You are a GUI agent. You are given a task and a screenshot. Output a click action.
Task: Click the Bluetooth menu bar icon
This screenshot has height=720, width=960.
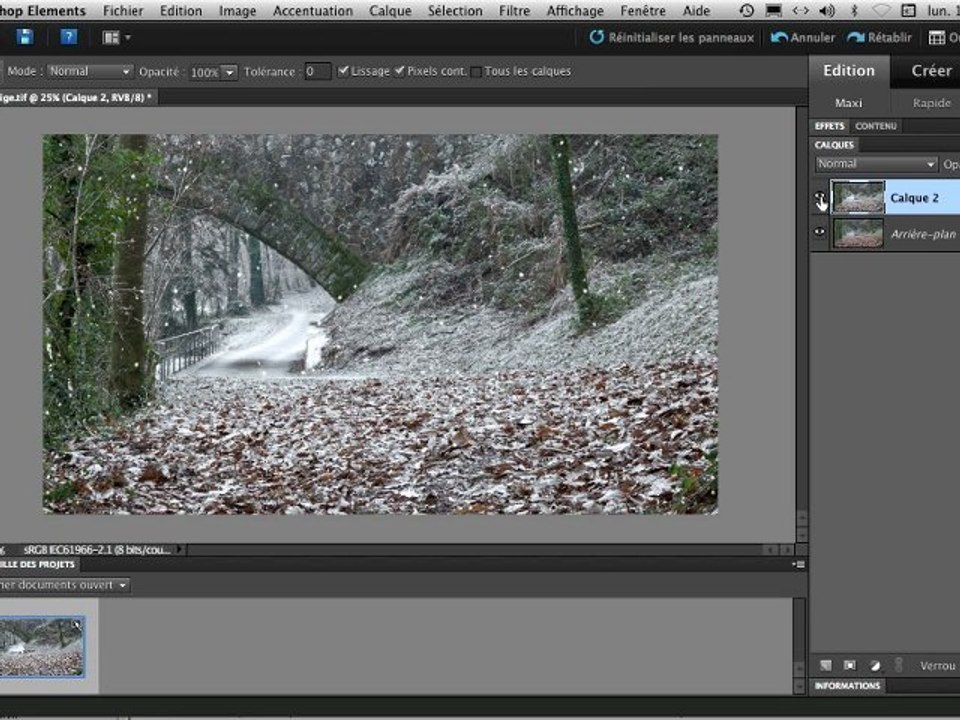(x=855, y=10)
